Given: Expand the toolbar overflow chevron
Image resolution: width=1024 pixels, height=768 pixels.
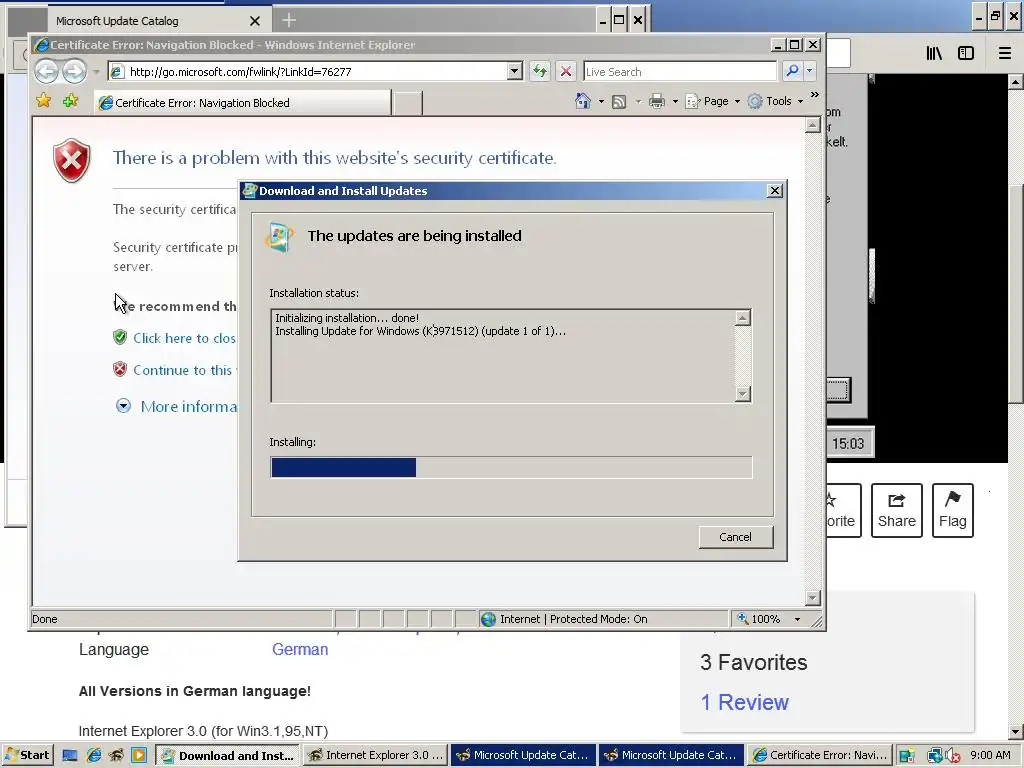Looking at the screenshot, I should click(814, 95).
